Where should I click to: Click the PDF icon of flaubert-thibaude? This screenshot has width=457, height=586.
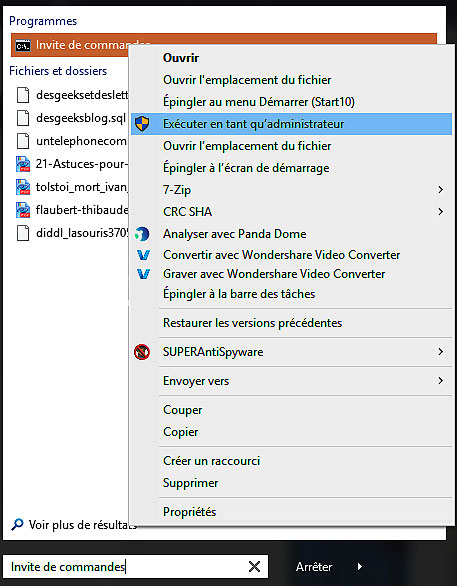[23, 210]
